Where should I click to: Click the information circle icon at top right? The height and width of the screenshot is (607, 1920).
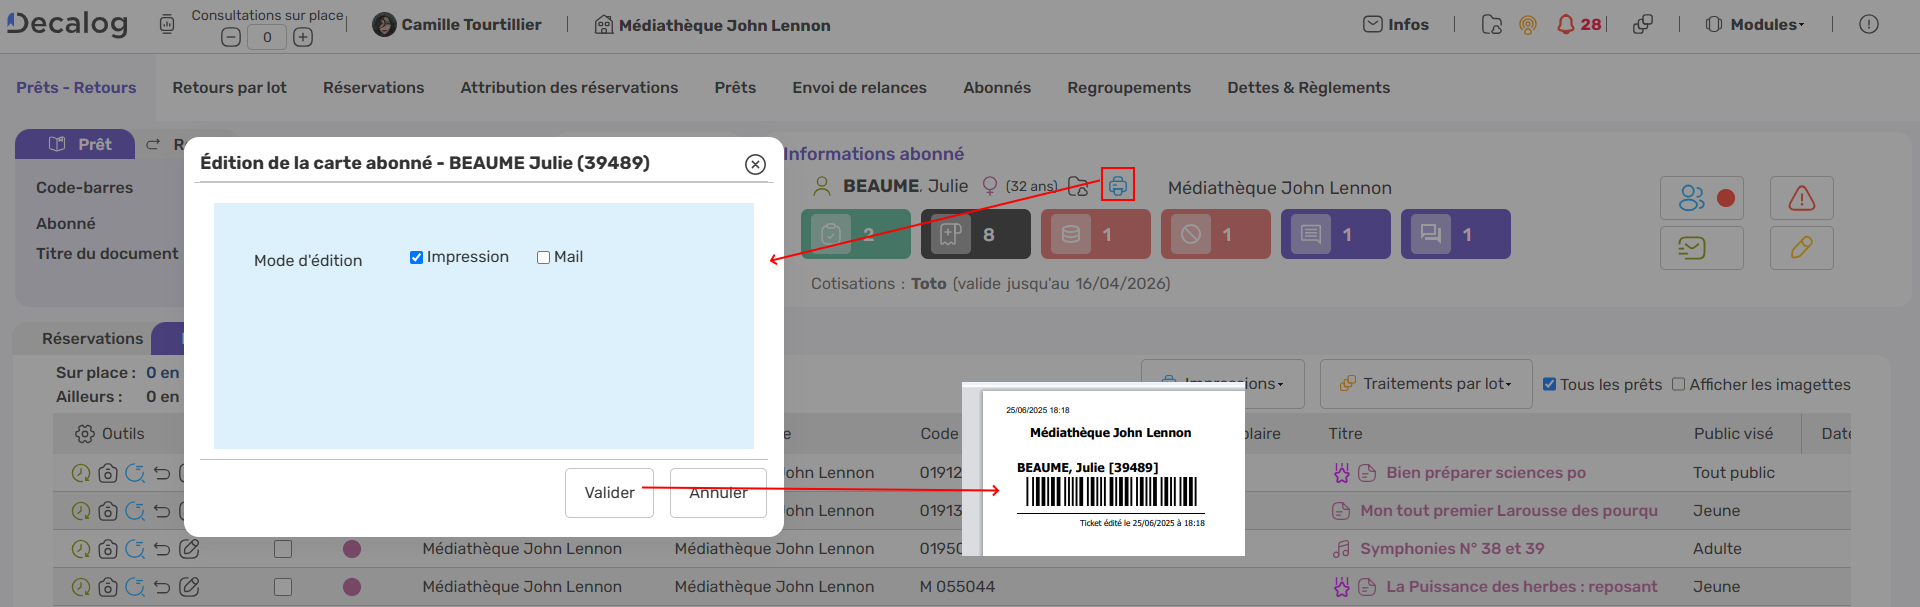pos(1868,25)
